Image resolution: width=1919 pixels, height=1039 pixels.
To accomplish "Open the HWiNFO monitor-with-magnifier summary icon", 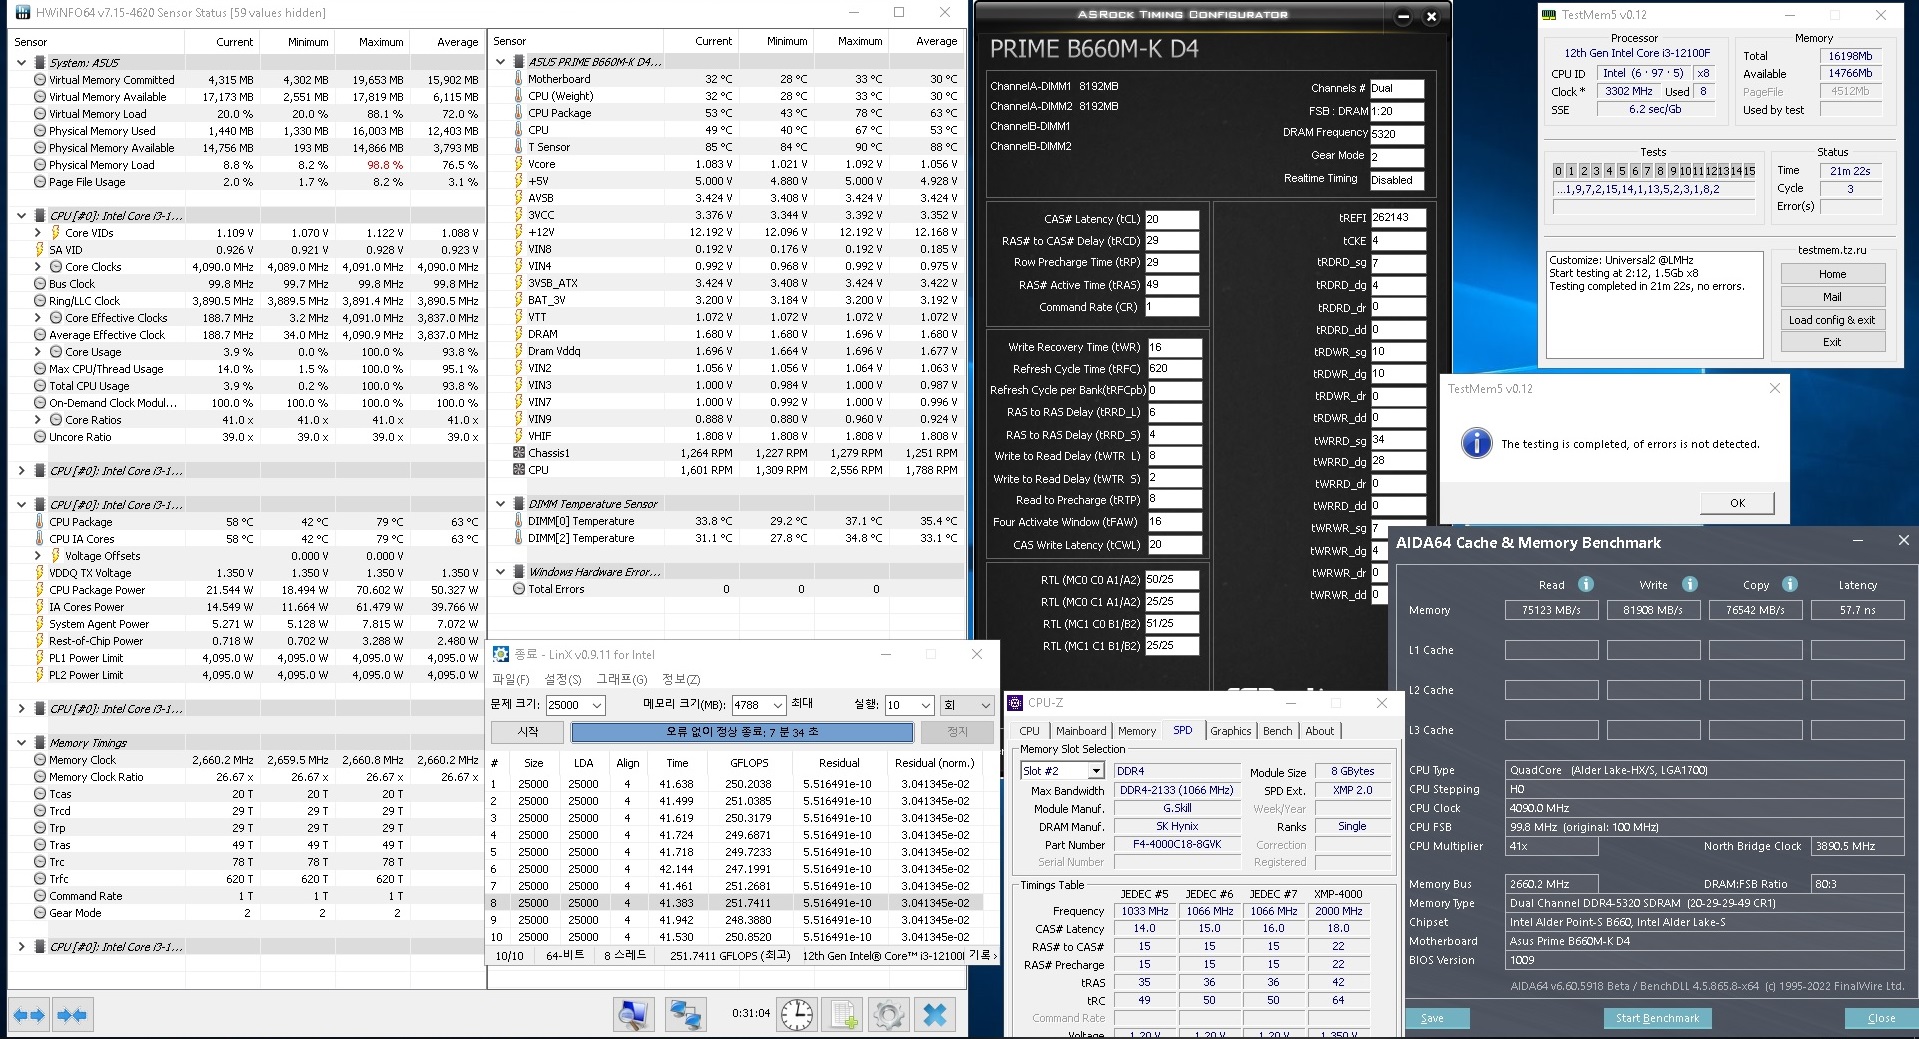I will point(634,1015).
